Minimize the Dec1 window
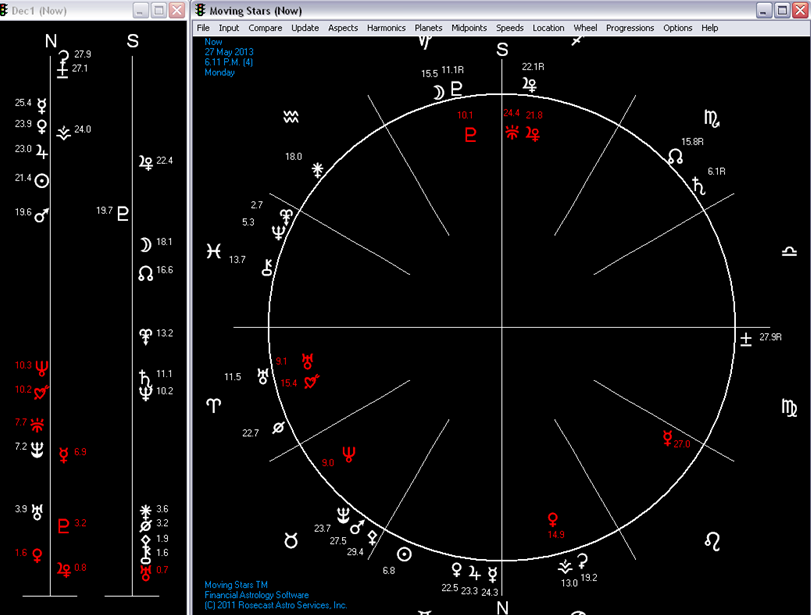This screenshot has height=615, width=811. coord(141,10)
